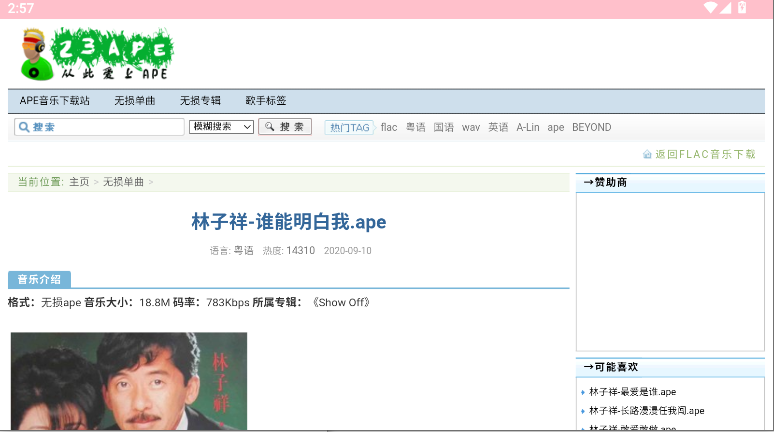Select the Wi-Fi status bar icon
Viewport: 774px width, 432px height.
[x=710, y=7]
